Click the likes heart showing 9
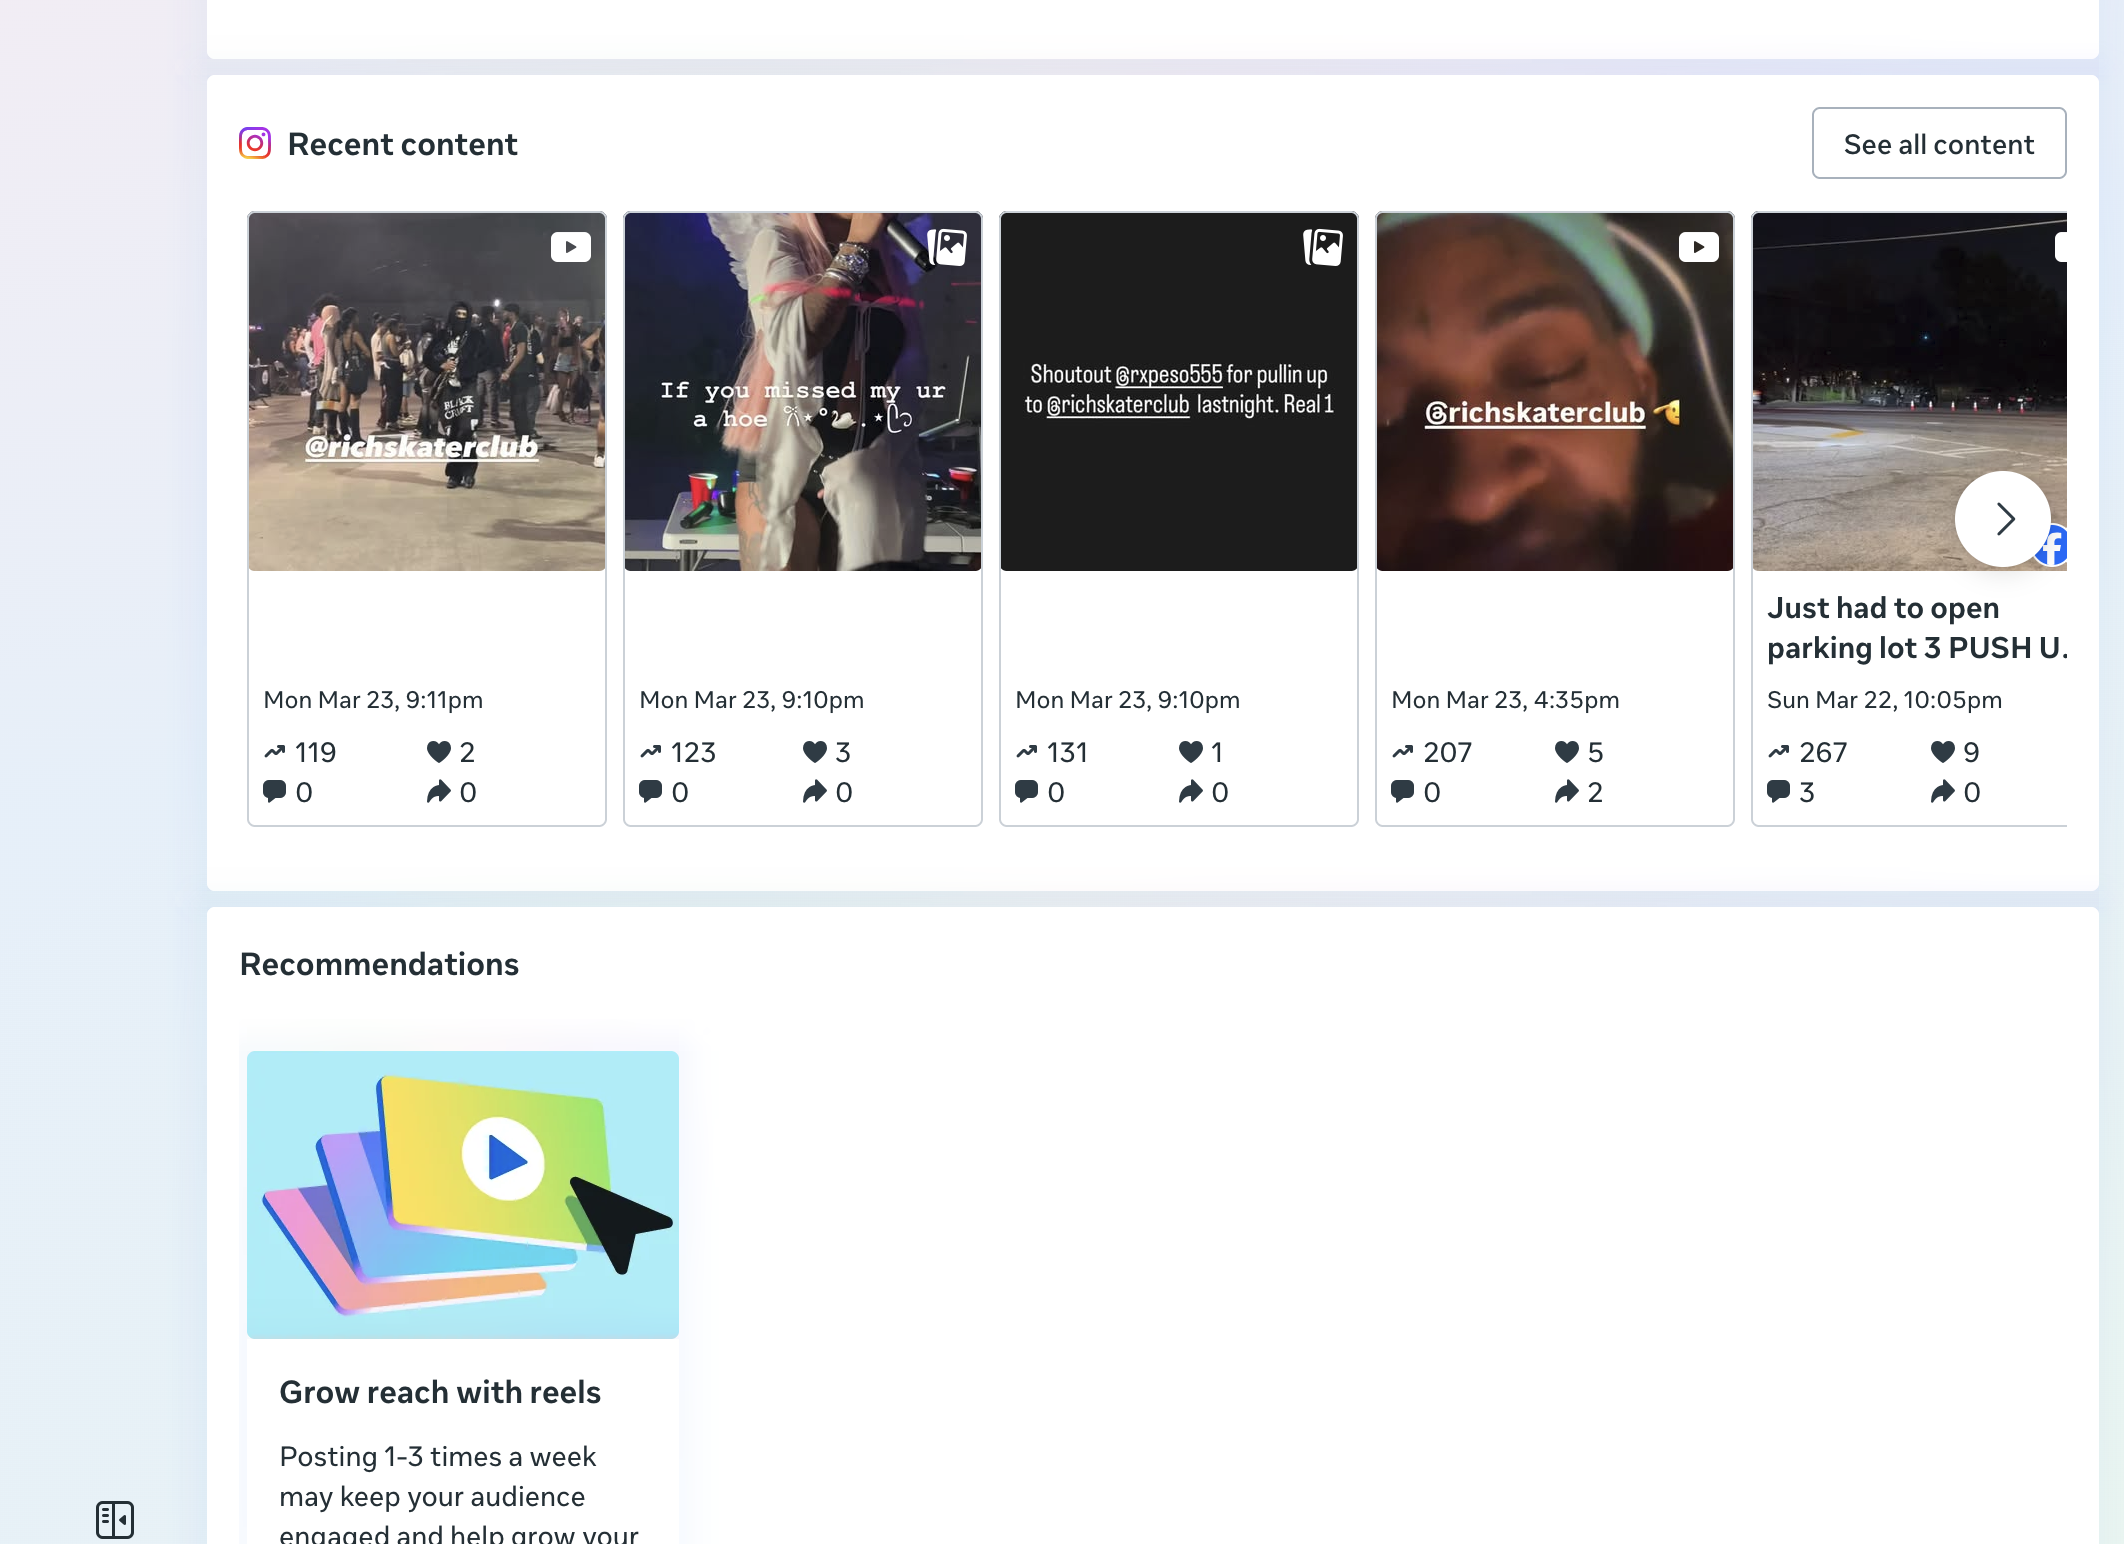This screenshot has height=1544, width=2124. (x=1942, y=751)
